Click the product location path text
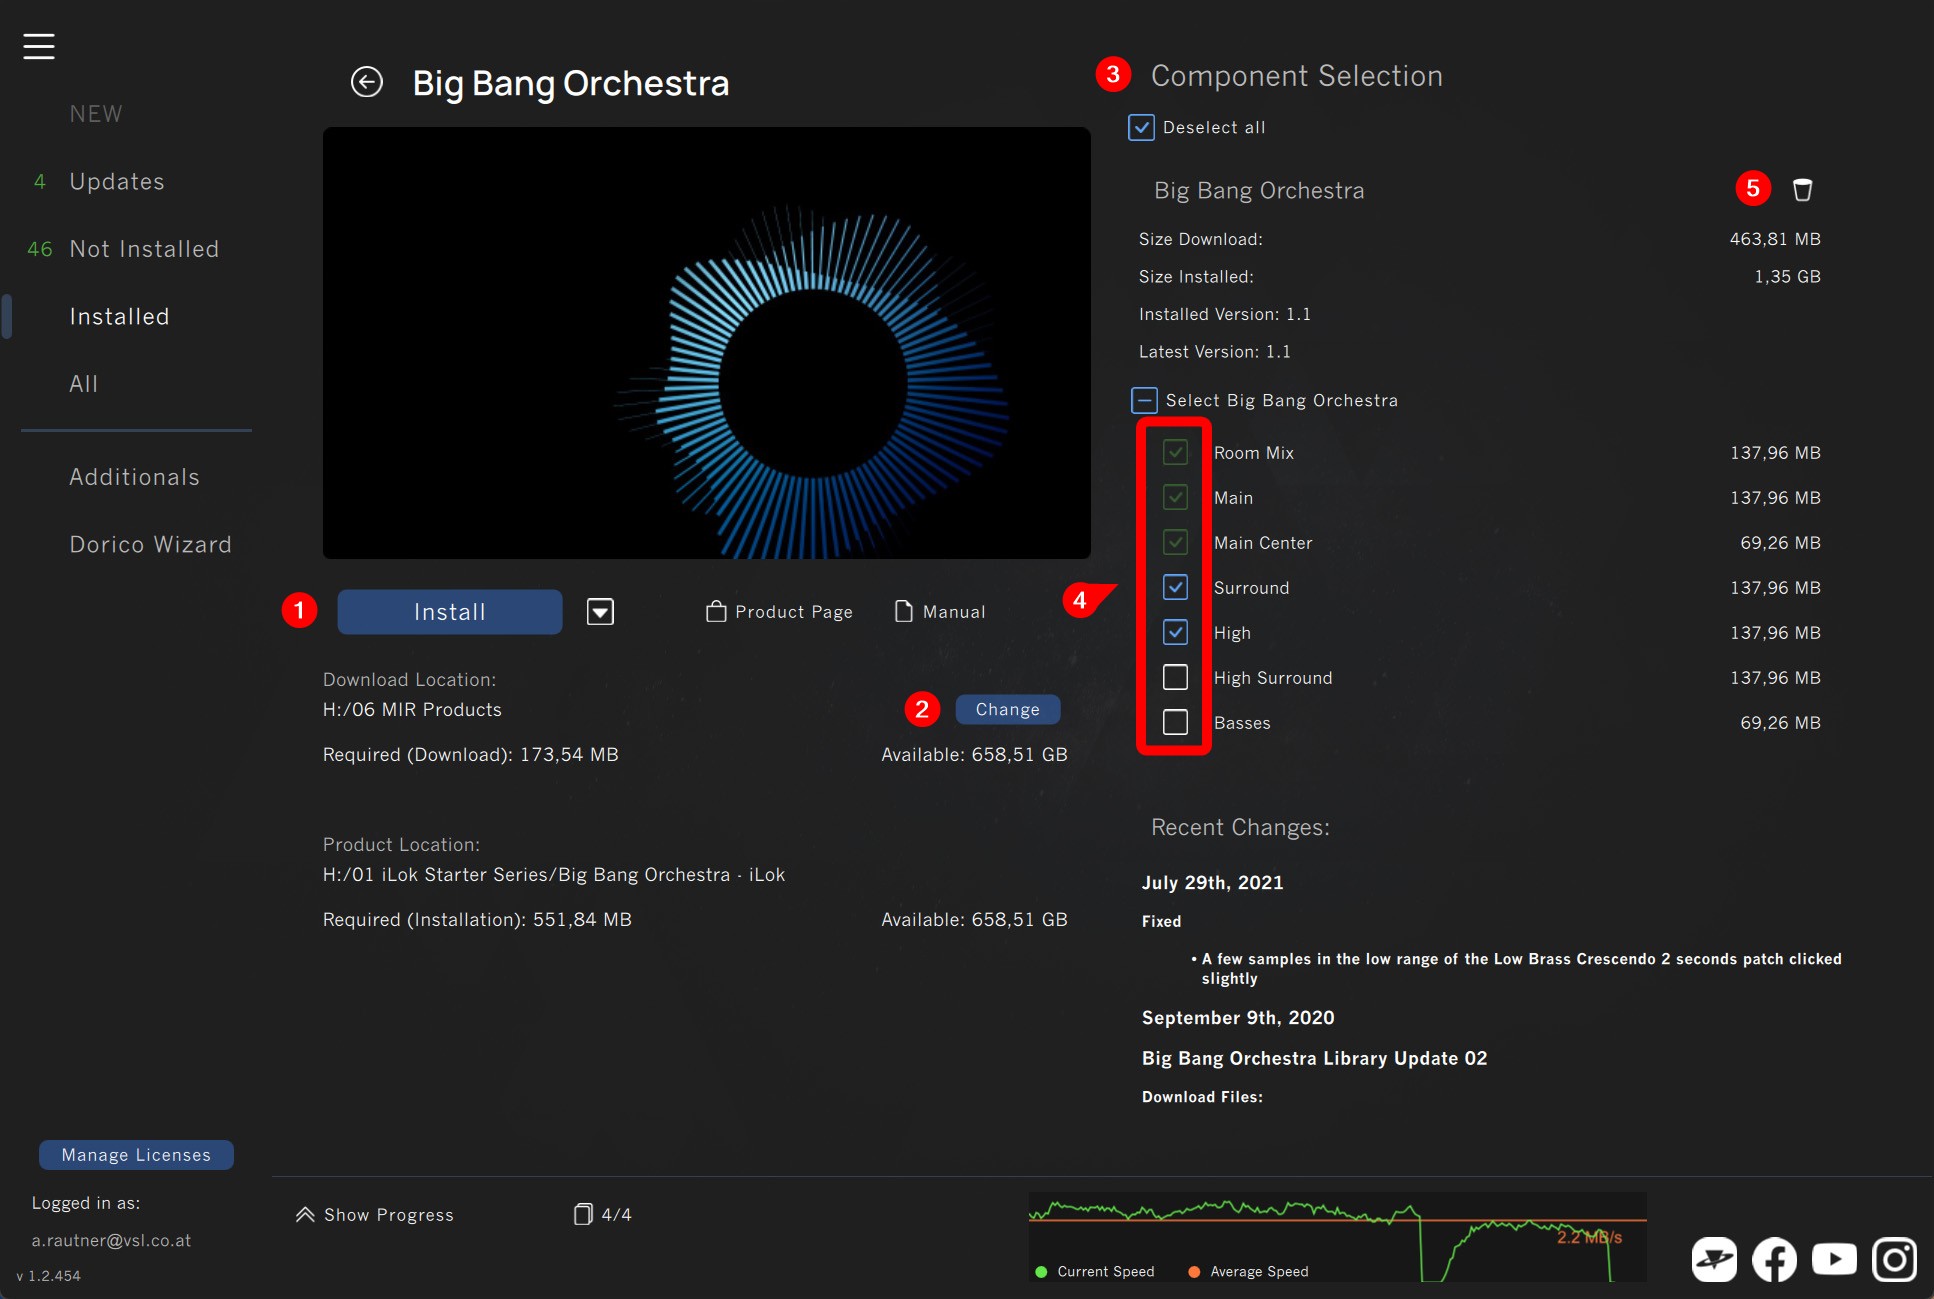 [x=553, y=874]
